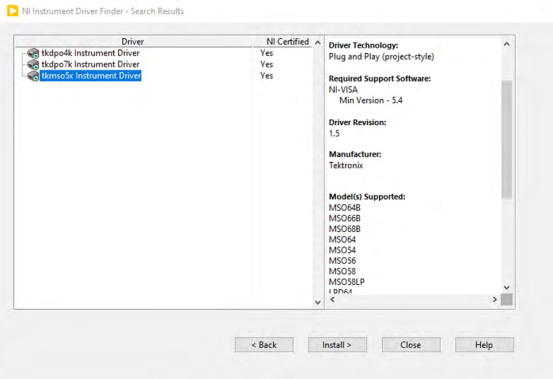
Task: Close the driver finder dialog
Action: tap(411, 345)
